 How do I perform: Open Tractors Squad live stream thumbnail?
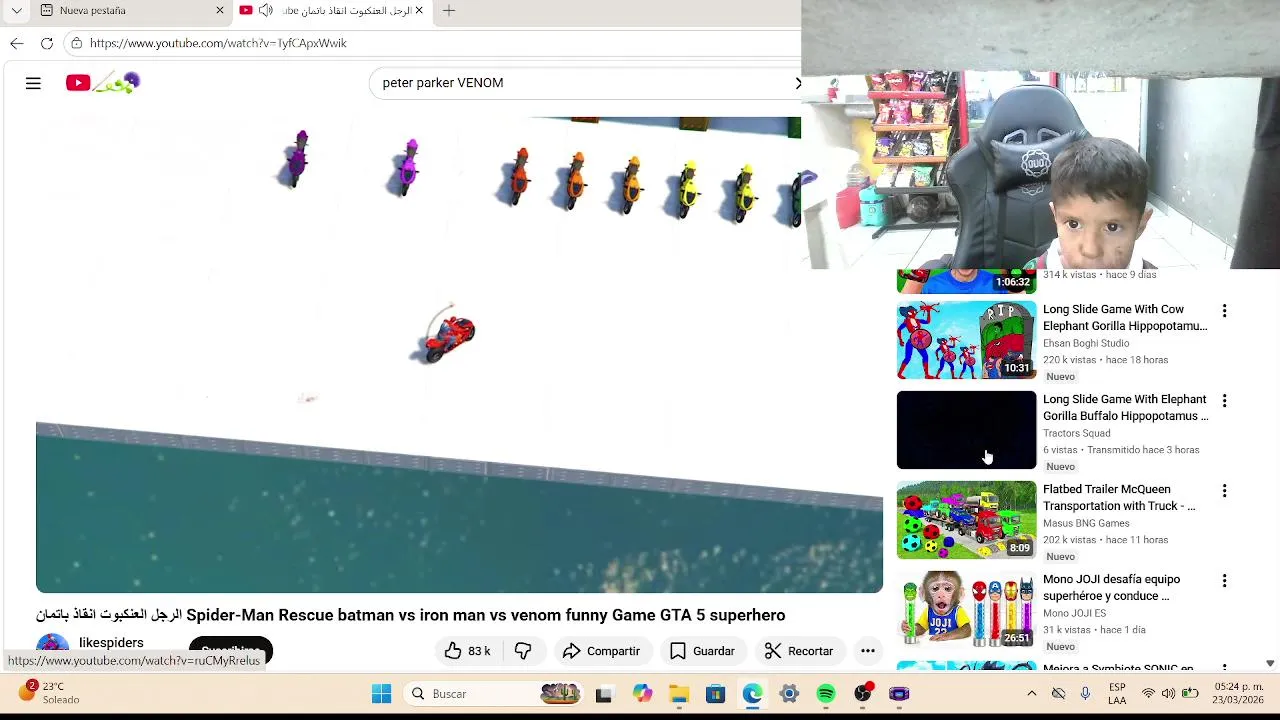966,430
